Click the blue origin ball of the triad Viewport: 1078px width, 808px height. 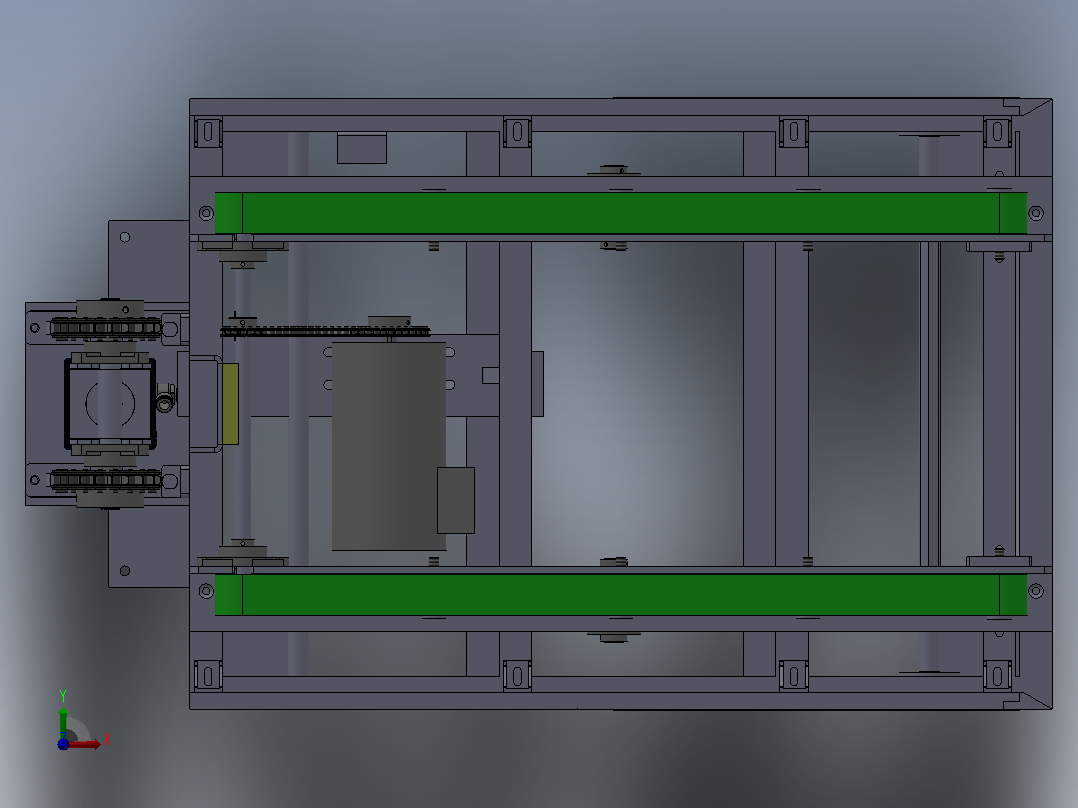coord(63,744)
